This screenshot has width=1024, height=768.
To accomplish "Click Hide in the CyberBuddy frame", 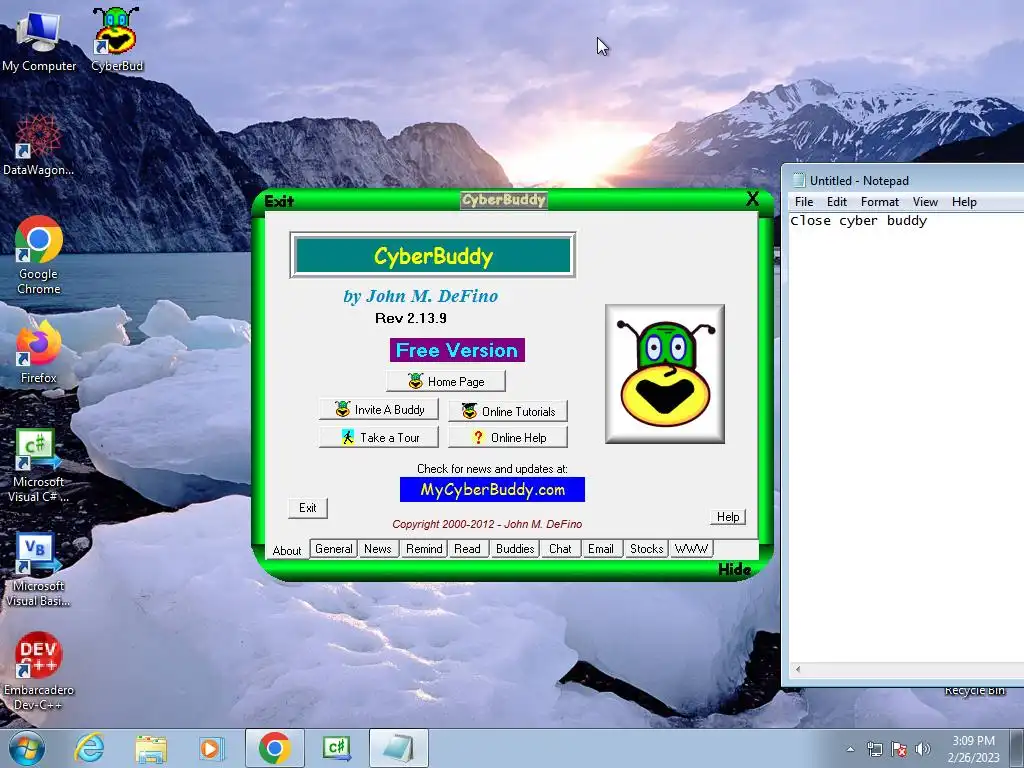I will pos(735,569).
